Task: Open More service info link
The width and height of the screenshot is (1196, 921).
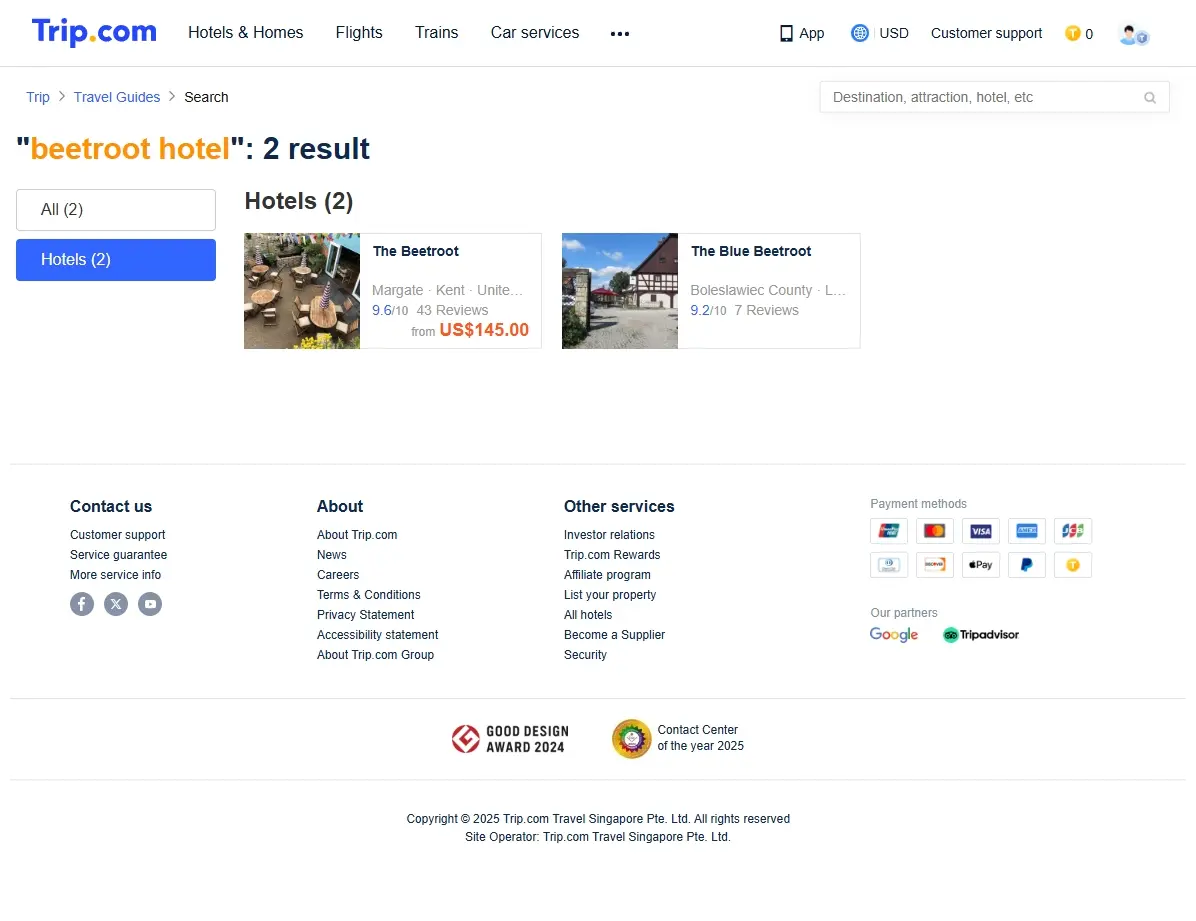Action: pos(115,575)
